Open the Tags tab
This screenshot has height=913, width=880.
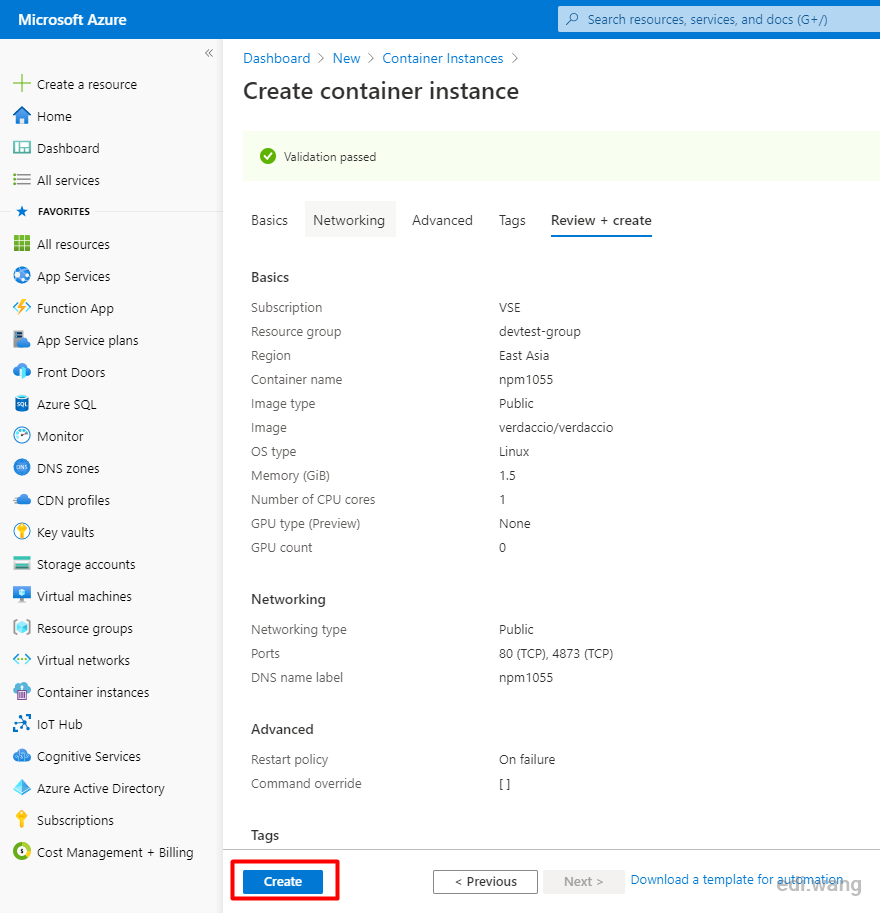tap(512, 220)
